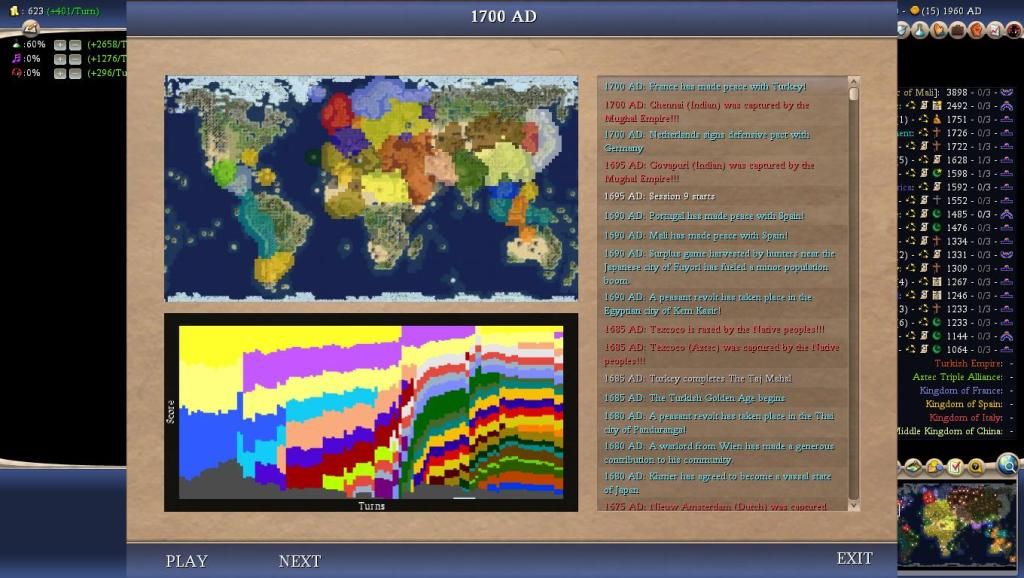
Task: Select 'A warlord from Wien' log entry
Action: click(722, 453)
